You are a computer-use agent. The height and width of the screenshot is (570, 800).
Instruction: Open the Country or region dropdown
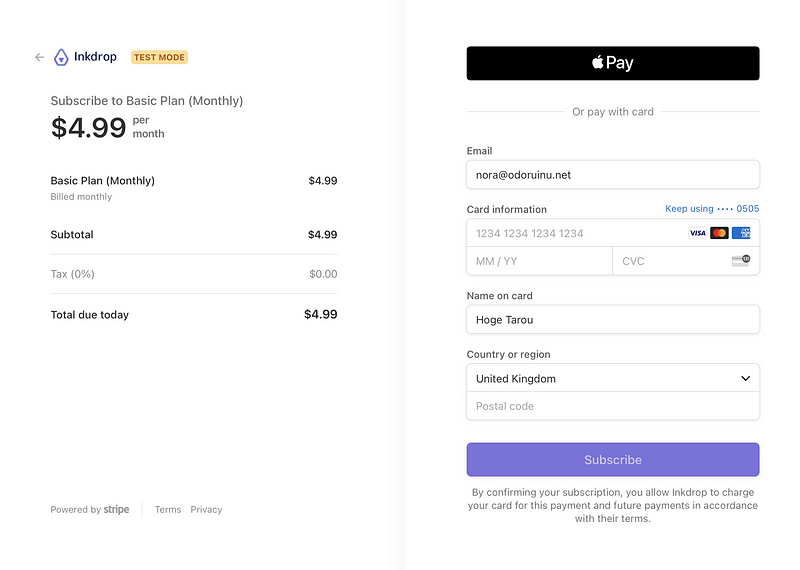pos(613,378)
